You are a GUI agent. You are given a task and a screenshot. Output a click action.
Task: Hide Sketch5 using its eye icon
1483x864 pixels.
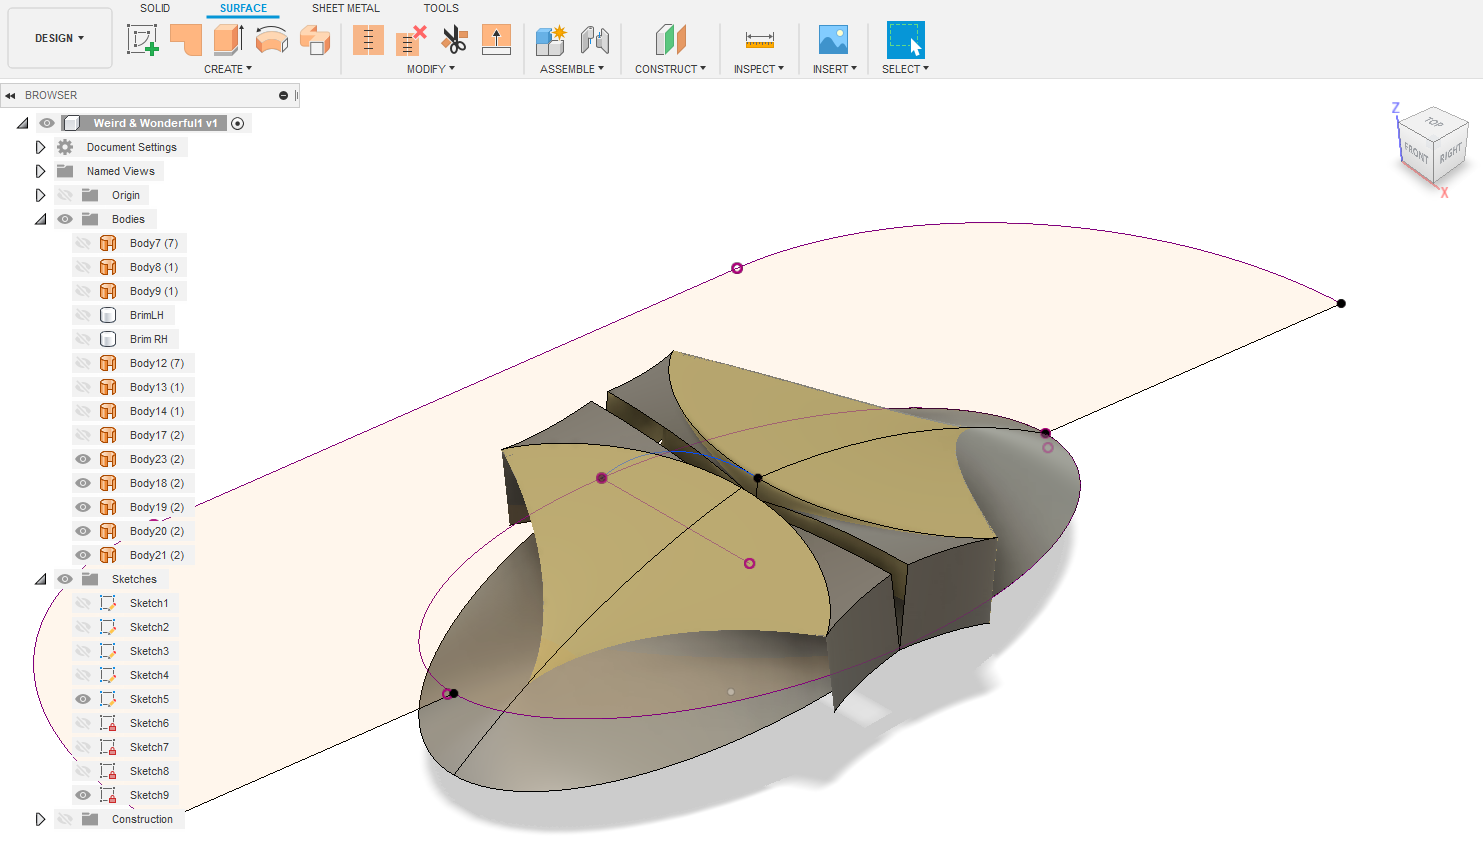click(x=83, y=699)
